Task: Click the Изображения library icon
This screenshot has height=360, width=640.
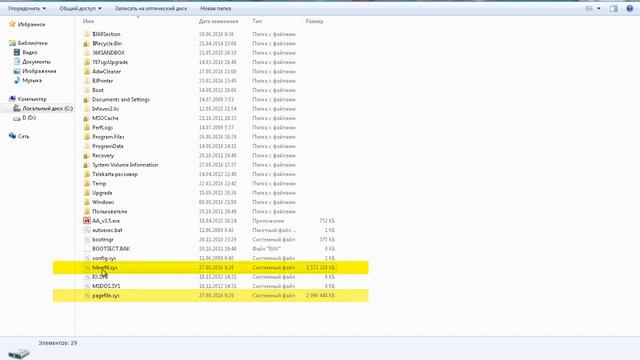Action: click(17, 71)
